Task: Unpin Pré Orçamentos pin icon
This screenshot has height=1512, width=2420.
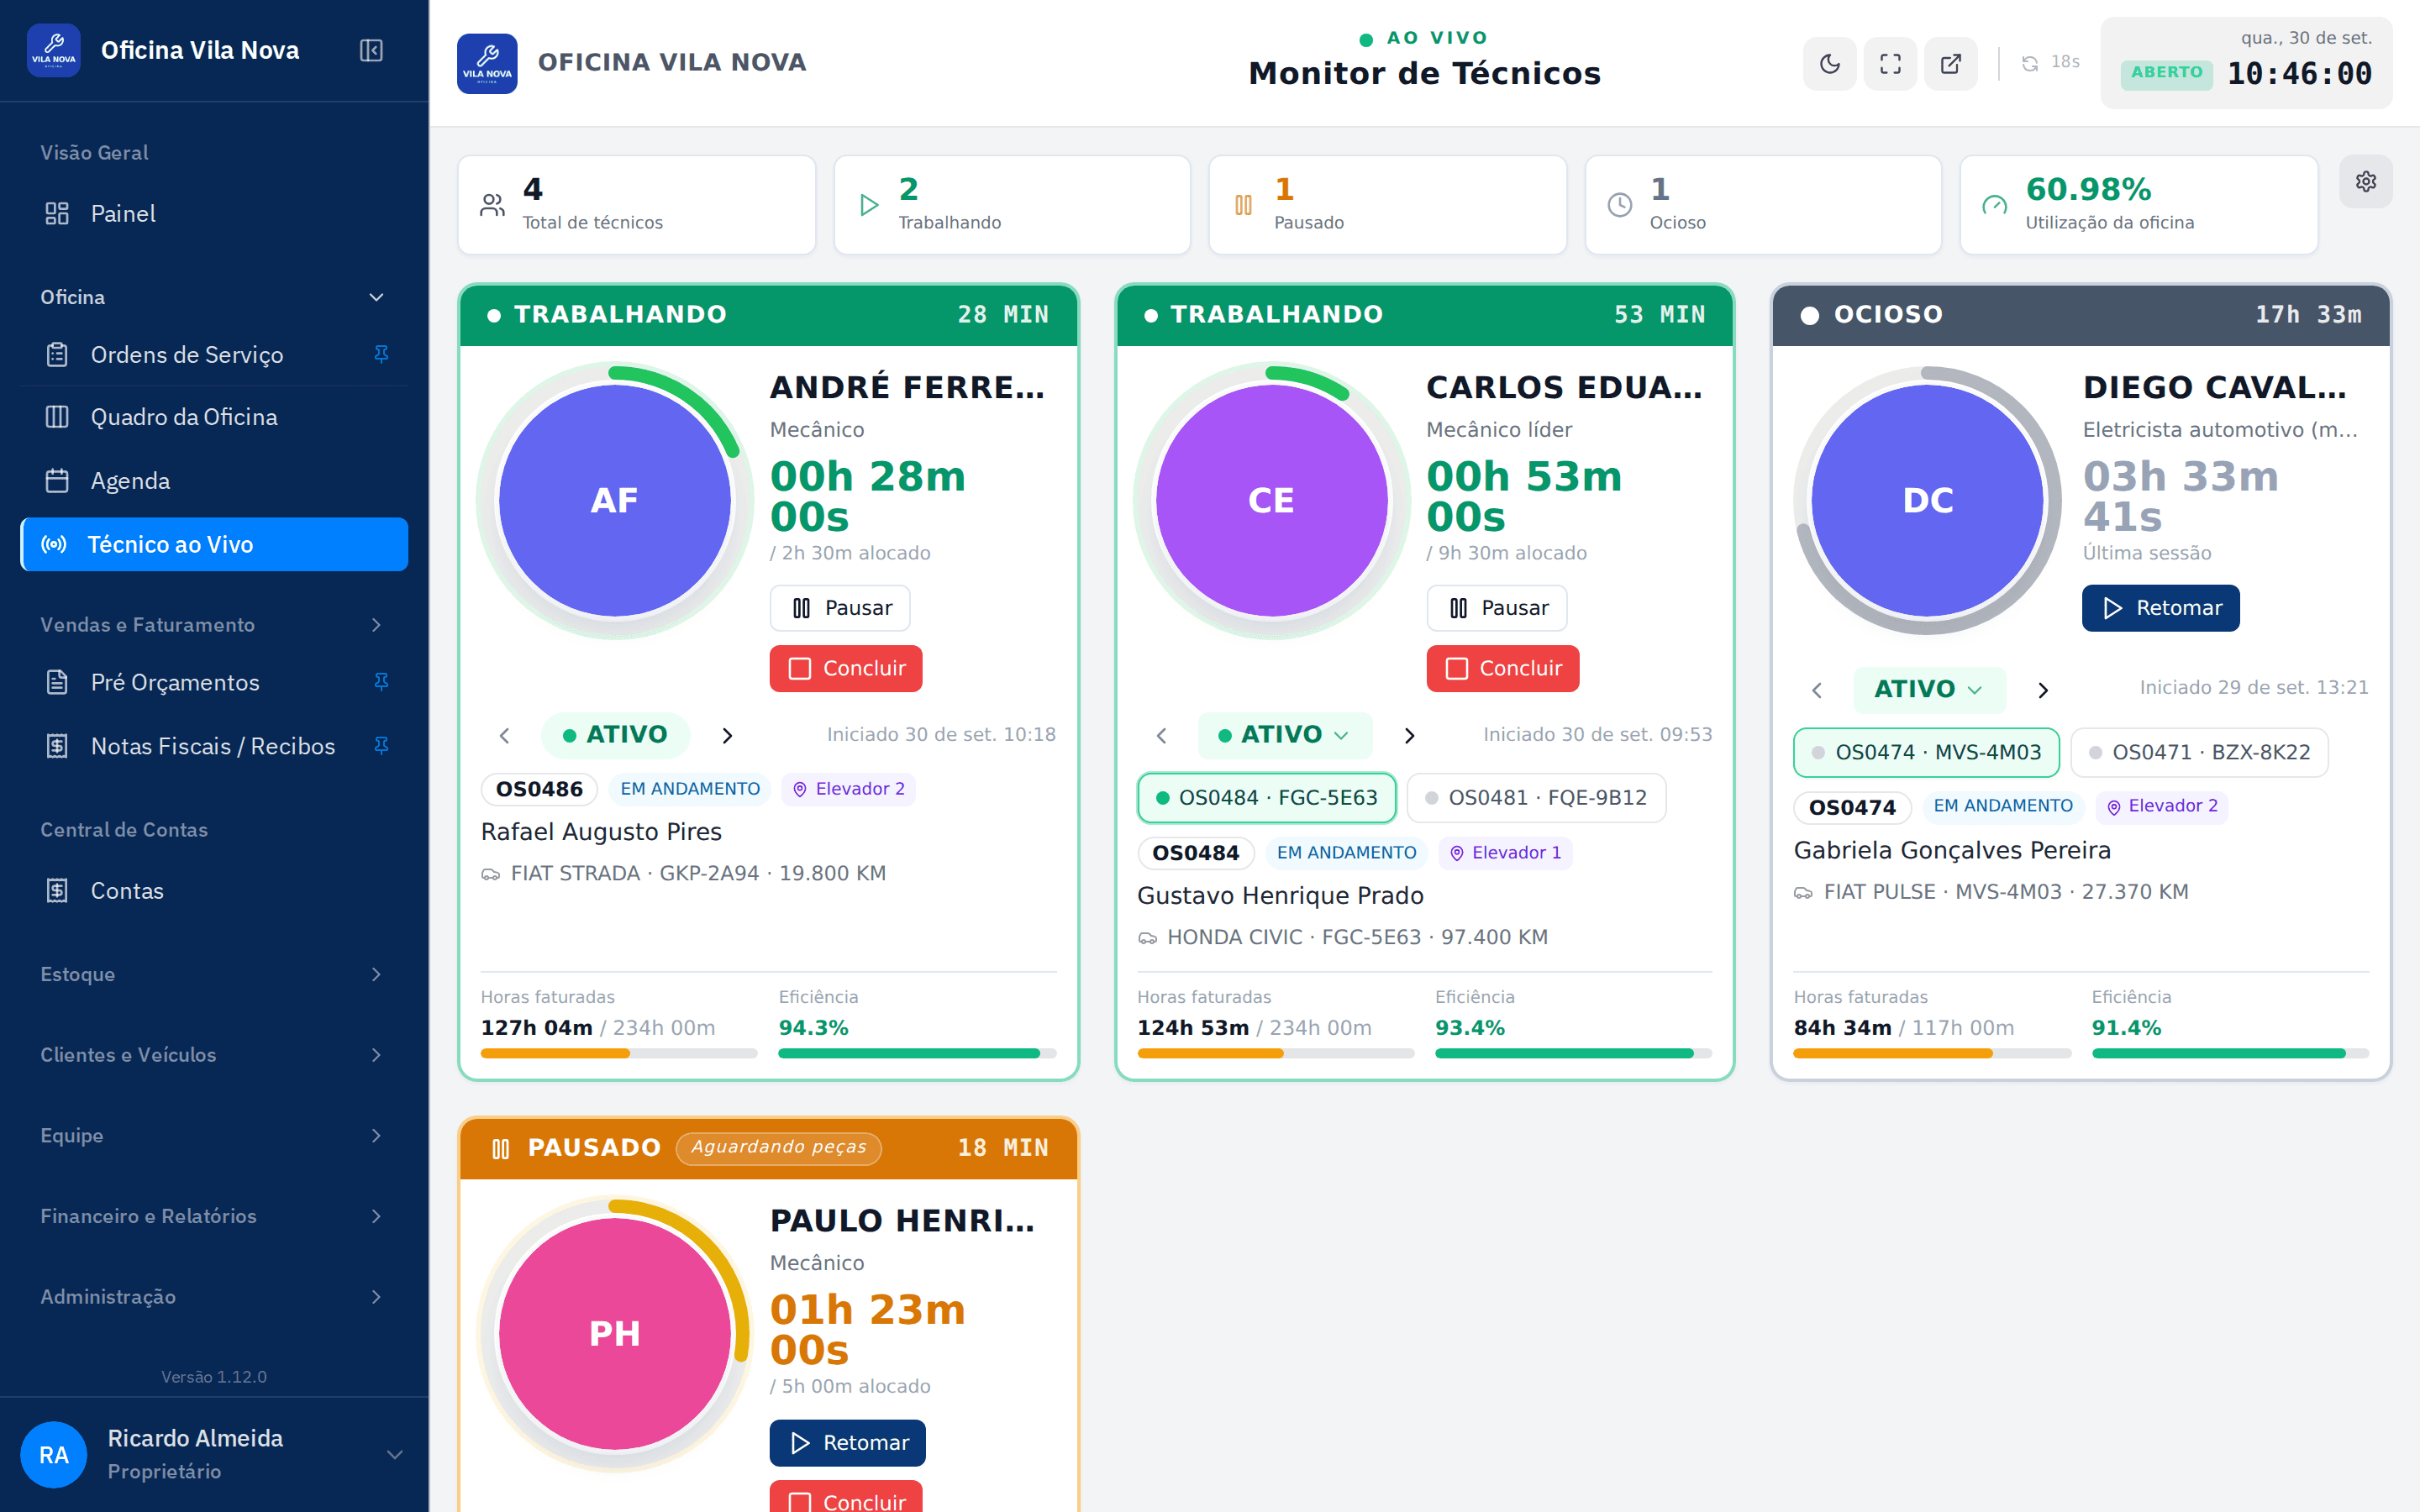Action: pos(381,682)
